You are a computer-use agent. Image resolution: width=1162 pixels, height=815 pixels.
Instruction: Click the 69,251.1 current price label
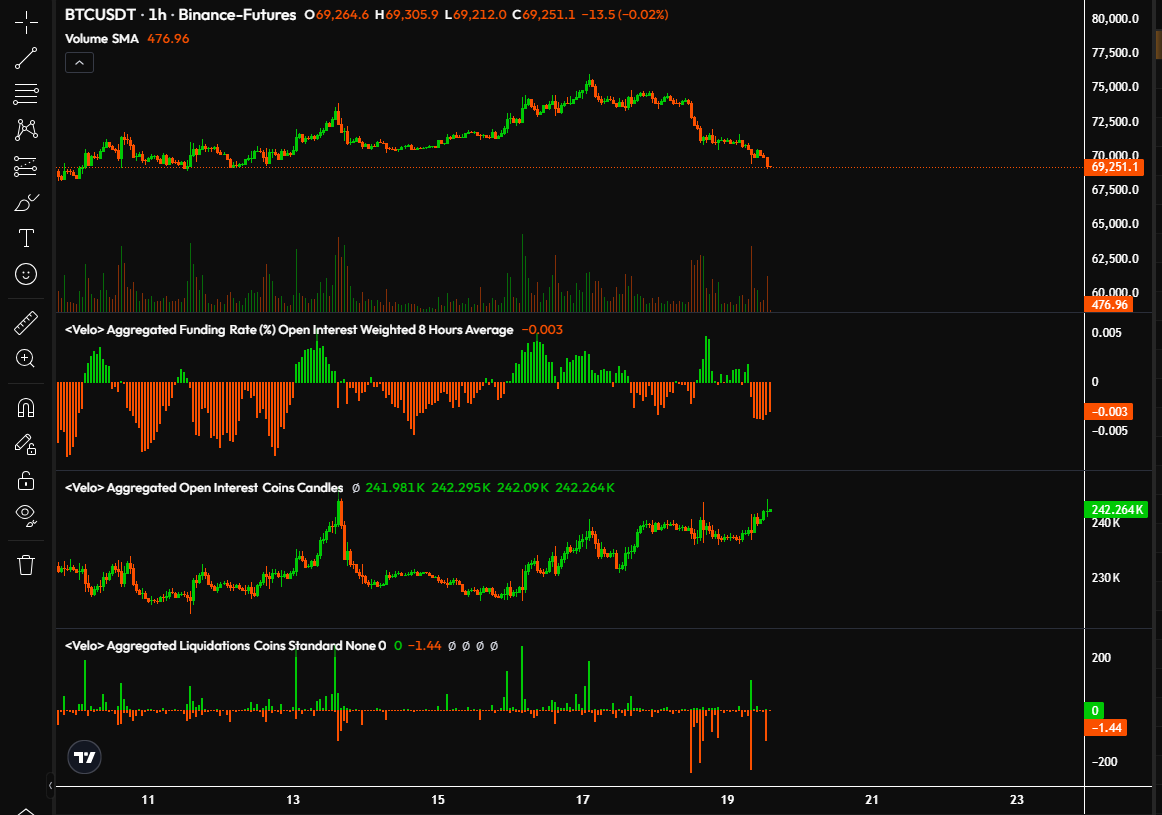click(1114, 167)
